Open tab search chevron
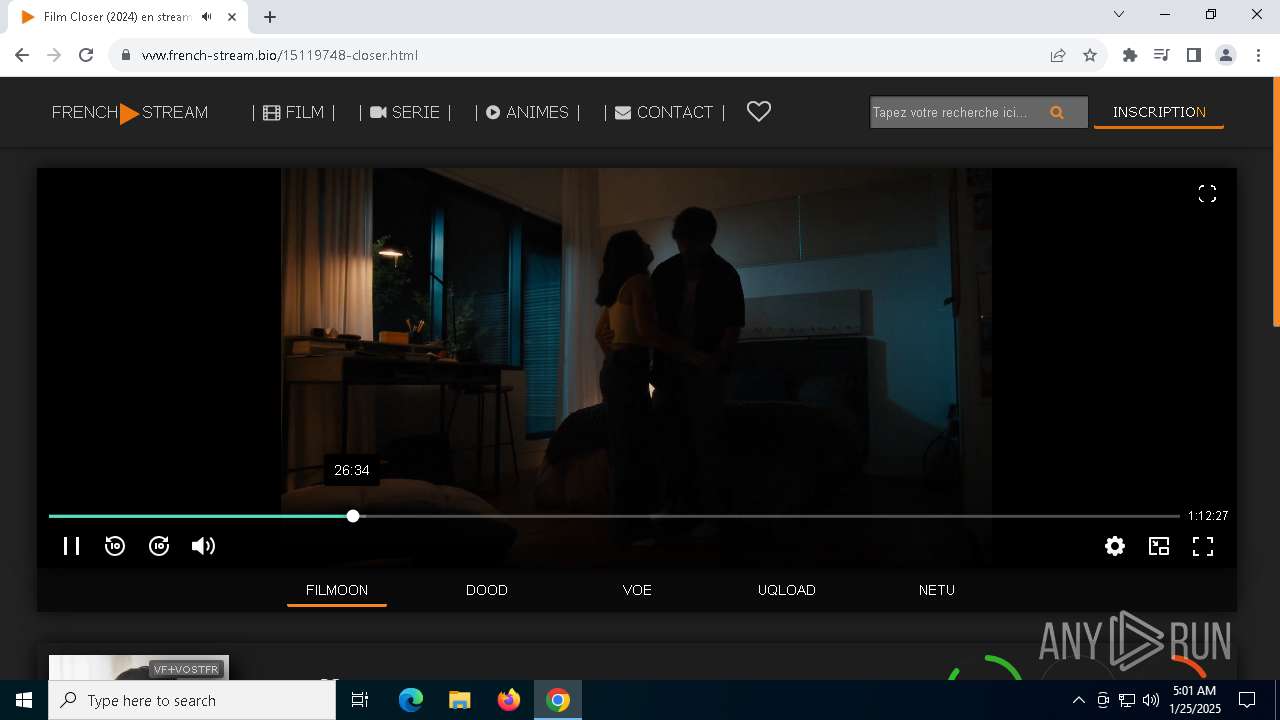This screenshot has height=720, width=1280. pyautogui.click(x=1119, y=14)
